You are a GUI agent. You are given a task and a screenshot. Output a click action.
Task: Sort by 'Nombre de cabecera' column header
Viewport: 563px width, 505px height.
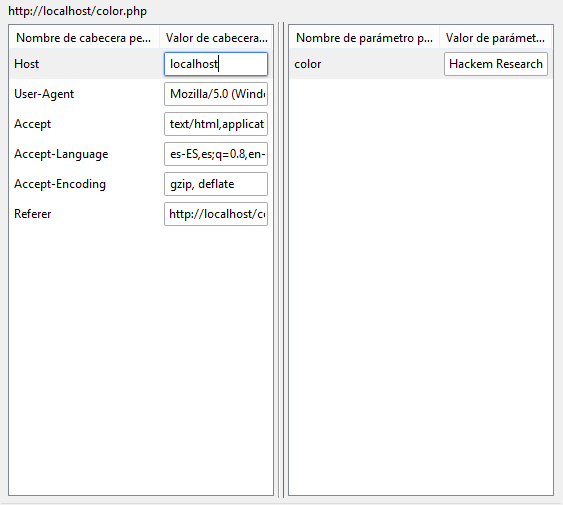tap(84, 38)
